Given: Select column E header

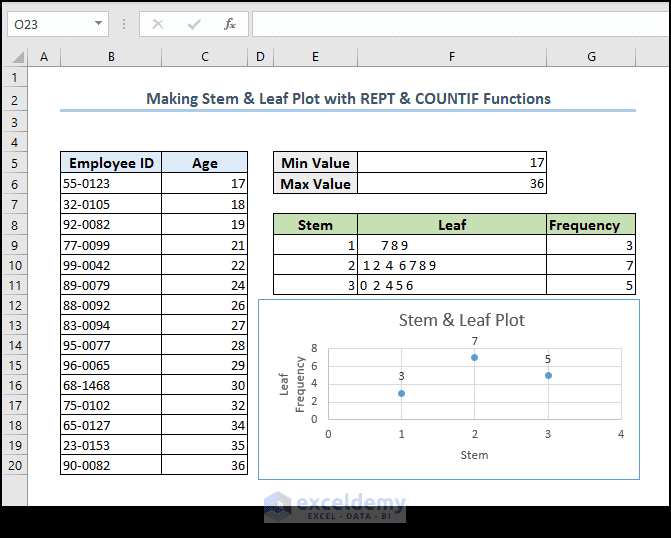Looking at the screenshot, I should 315,56.
